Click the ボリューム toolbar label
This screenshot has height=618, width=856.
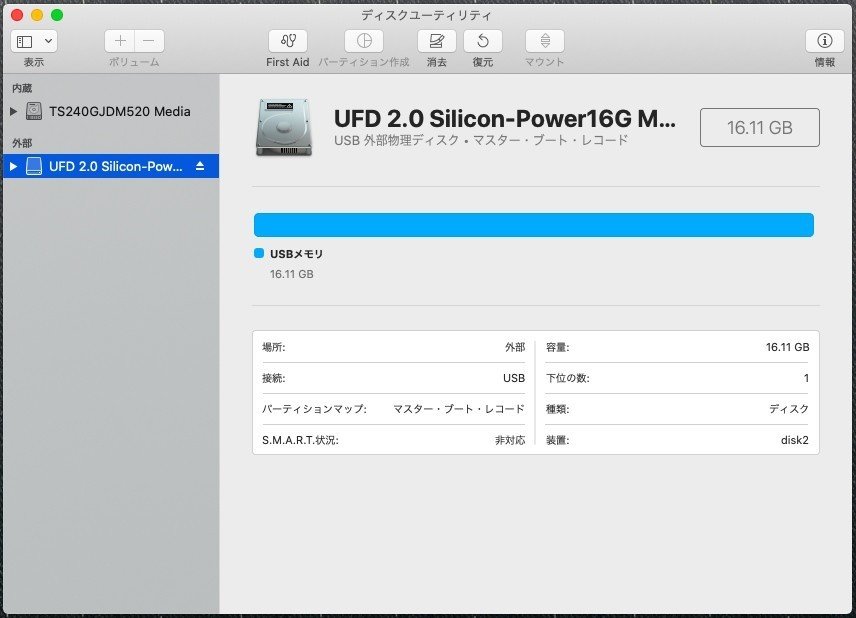click(134, 62)
